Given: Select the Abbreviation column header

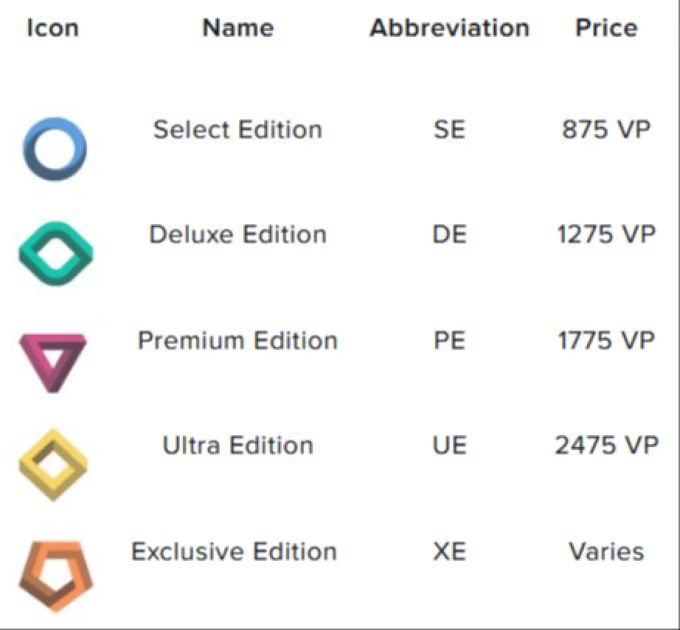Looking at the screenshot, I should 450,28.
